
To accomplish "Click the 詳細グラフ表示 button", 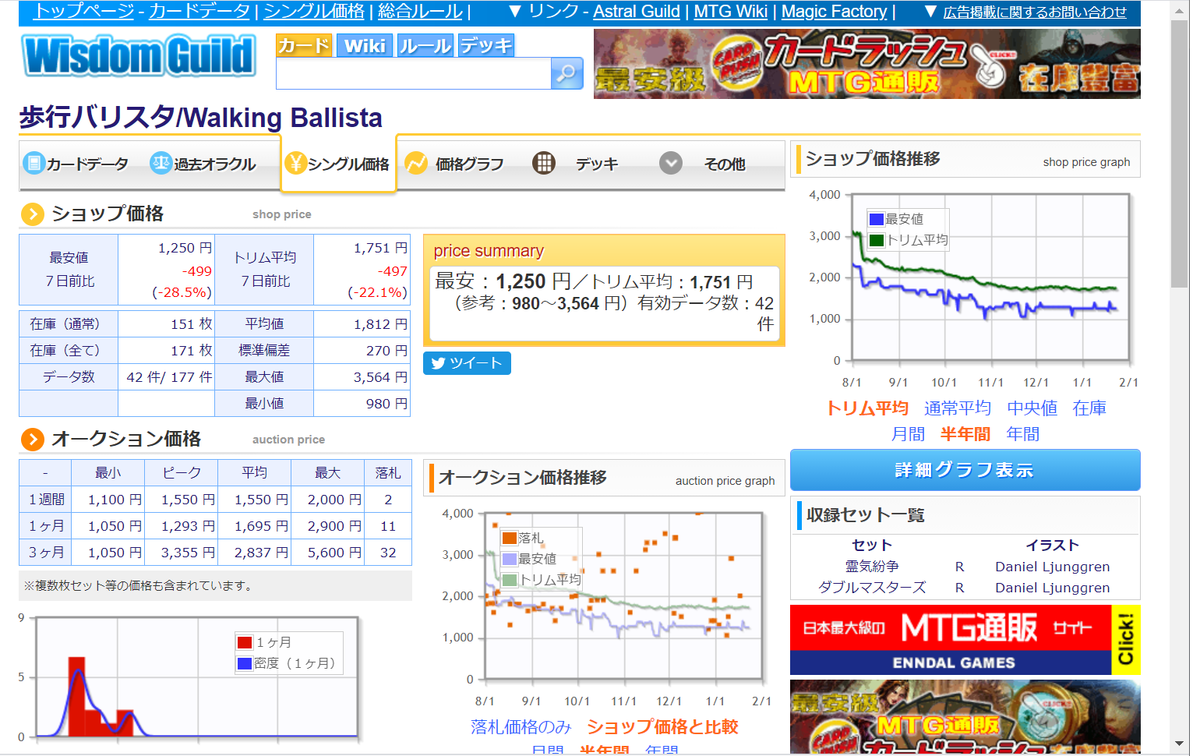I will tap(965, 470).
